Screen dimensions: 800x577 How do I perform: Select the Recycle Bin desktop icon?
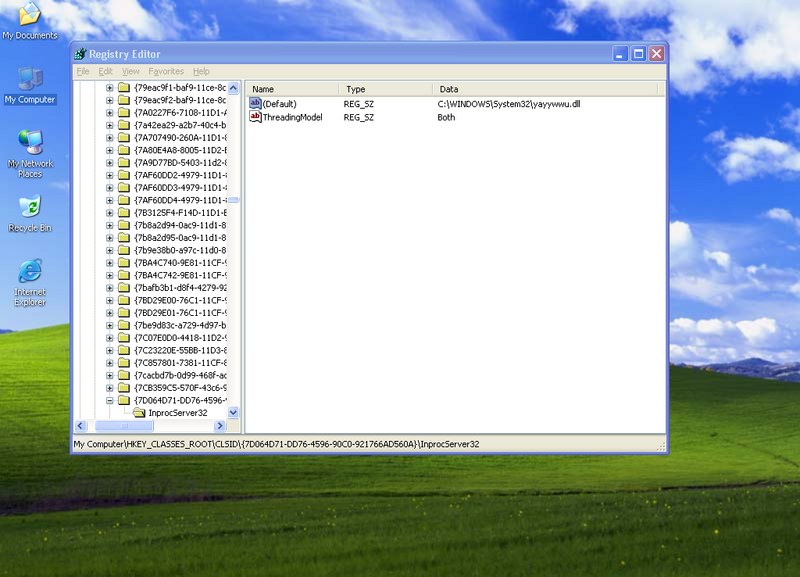click(30, 214)
